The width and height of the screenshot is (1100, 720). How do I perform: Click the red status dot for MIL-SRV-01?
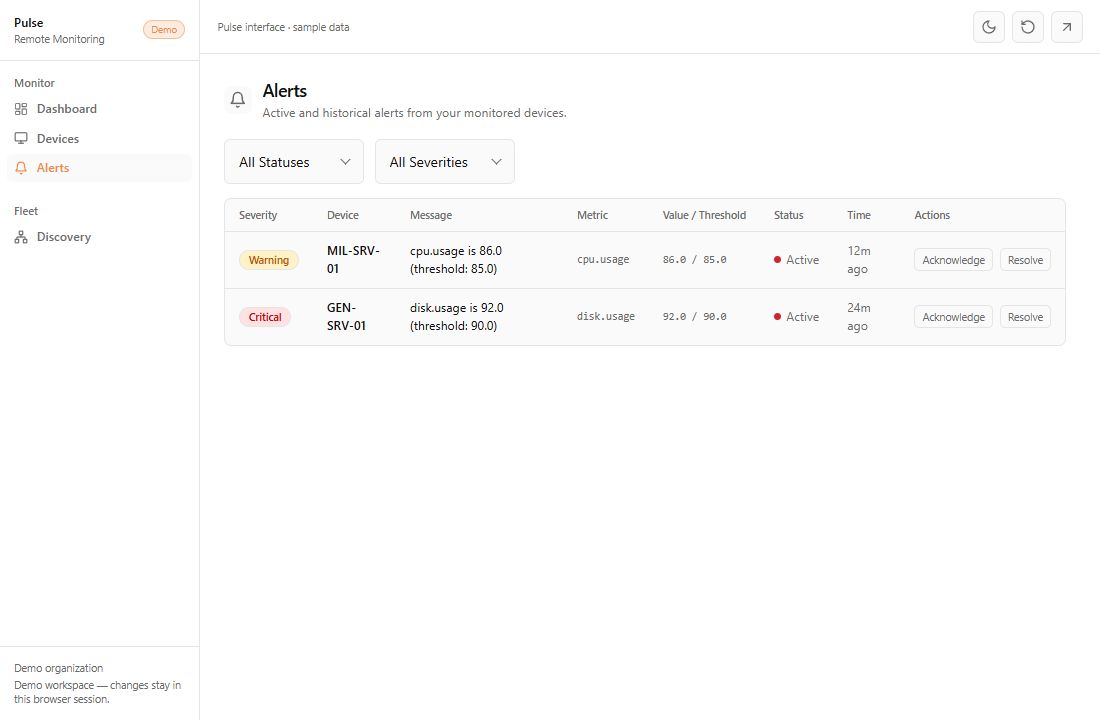click(777, 260)
